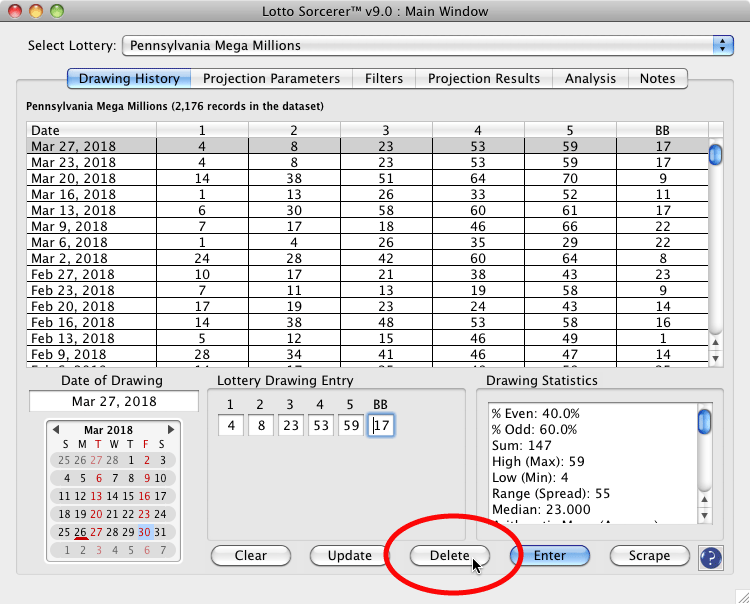Click ball 3 entry field showing 23

coord(291,425)
